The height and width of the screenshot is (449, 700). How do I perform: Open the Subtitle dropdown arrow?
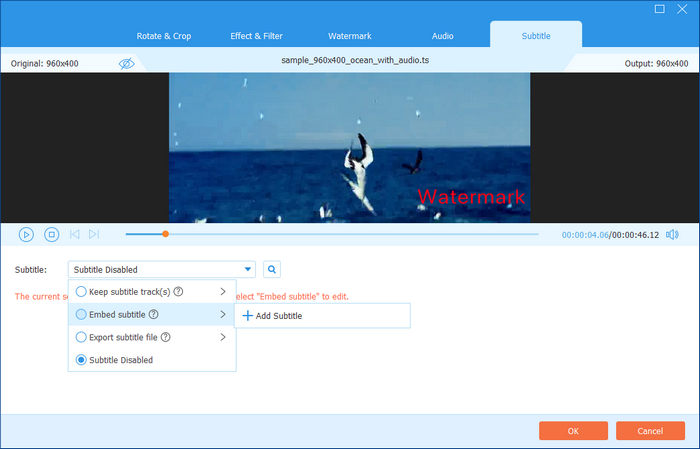tap(248, 269)
